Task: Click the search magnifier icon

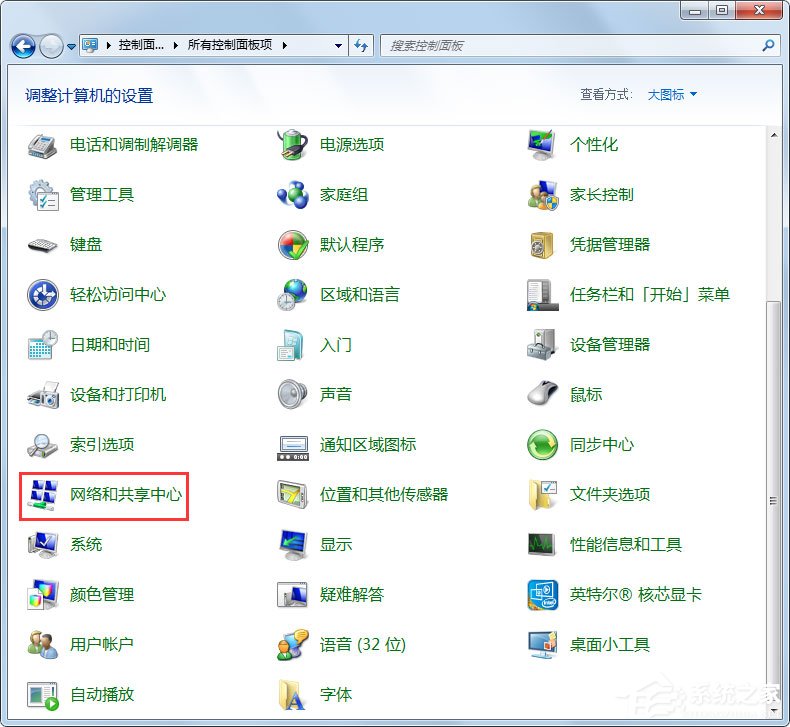Action: [768, 46]
